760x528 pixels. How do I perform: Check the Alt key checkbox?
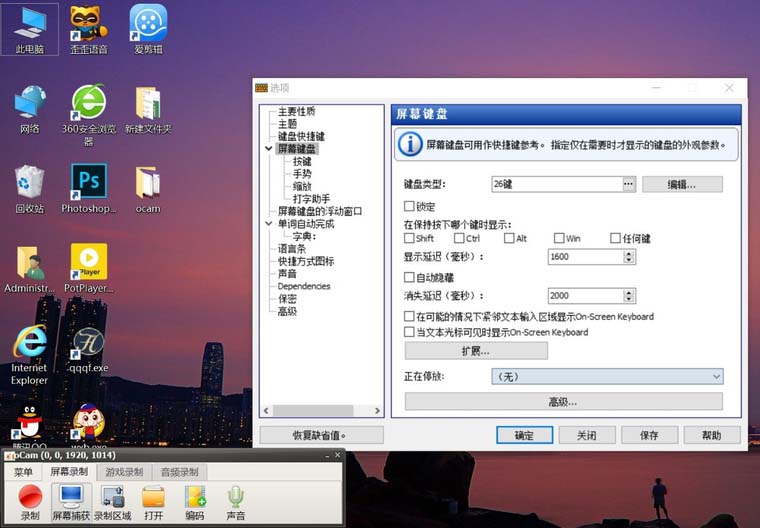509,238
